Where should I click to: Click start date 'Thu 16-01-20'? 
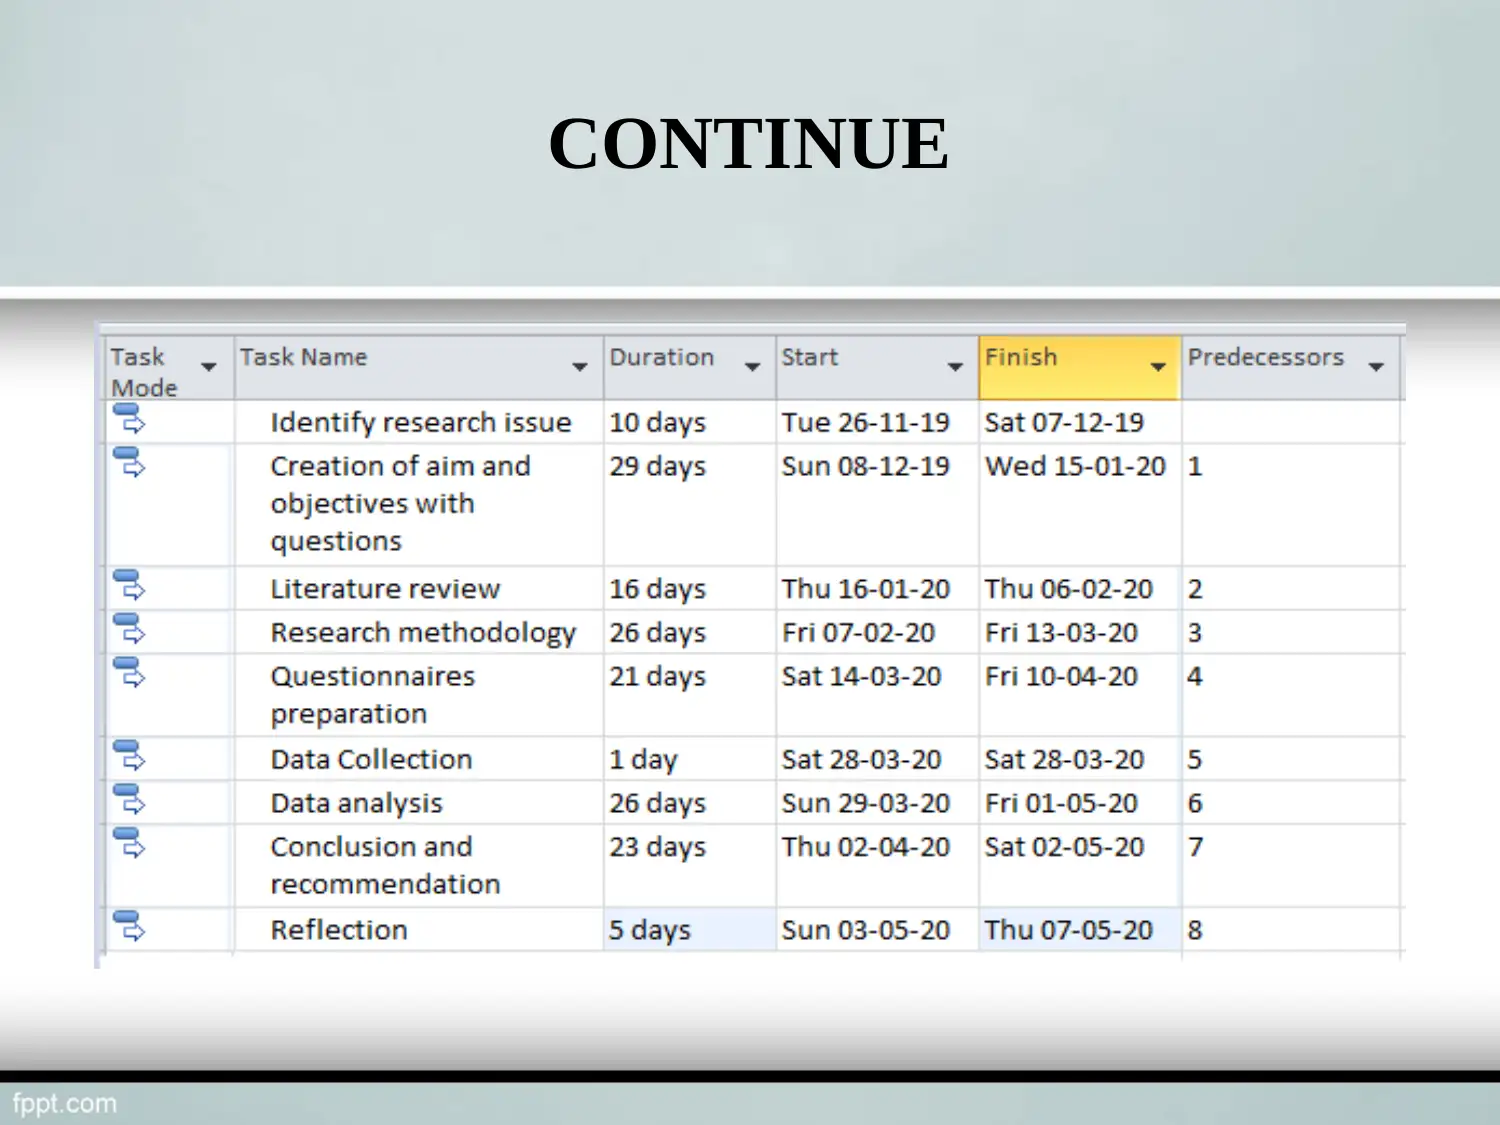865,589
